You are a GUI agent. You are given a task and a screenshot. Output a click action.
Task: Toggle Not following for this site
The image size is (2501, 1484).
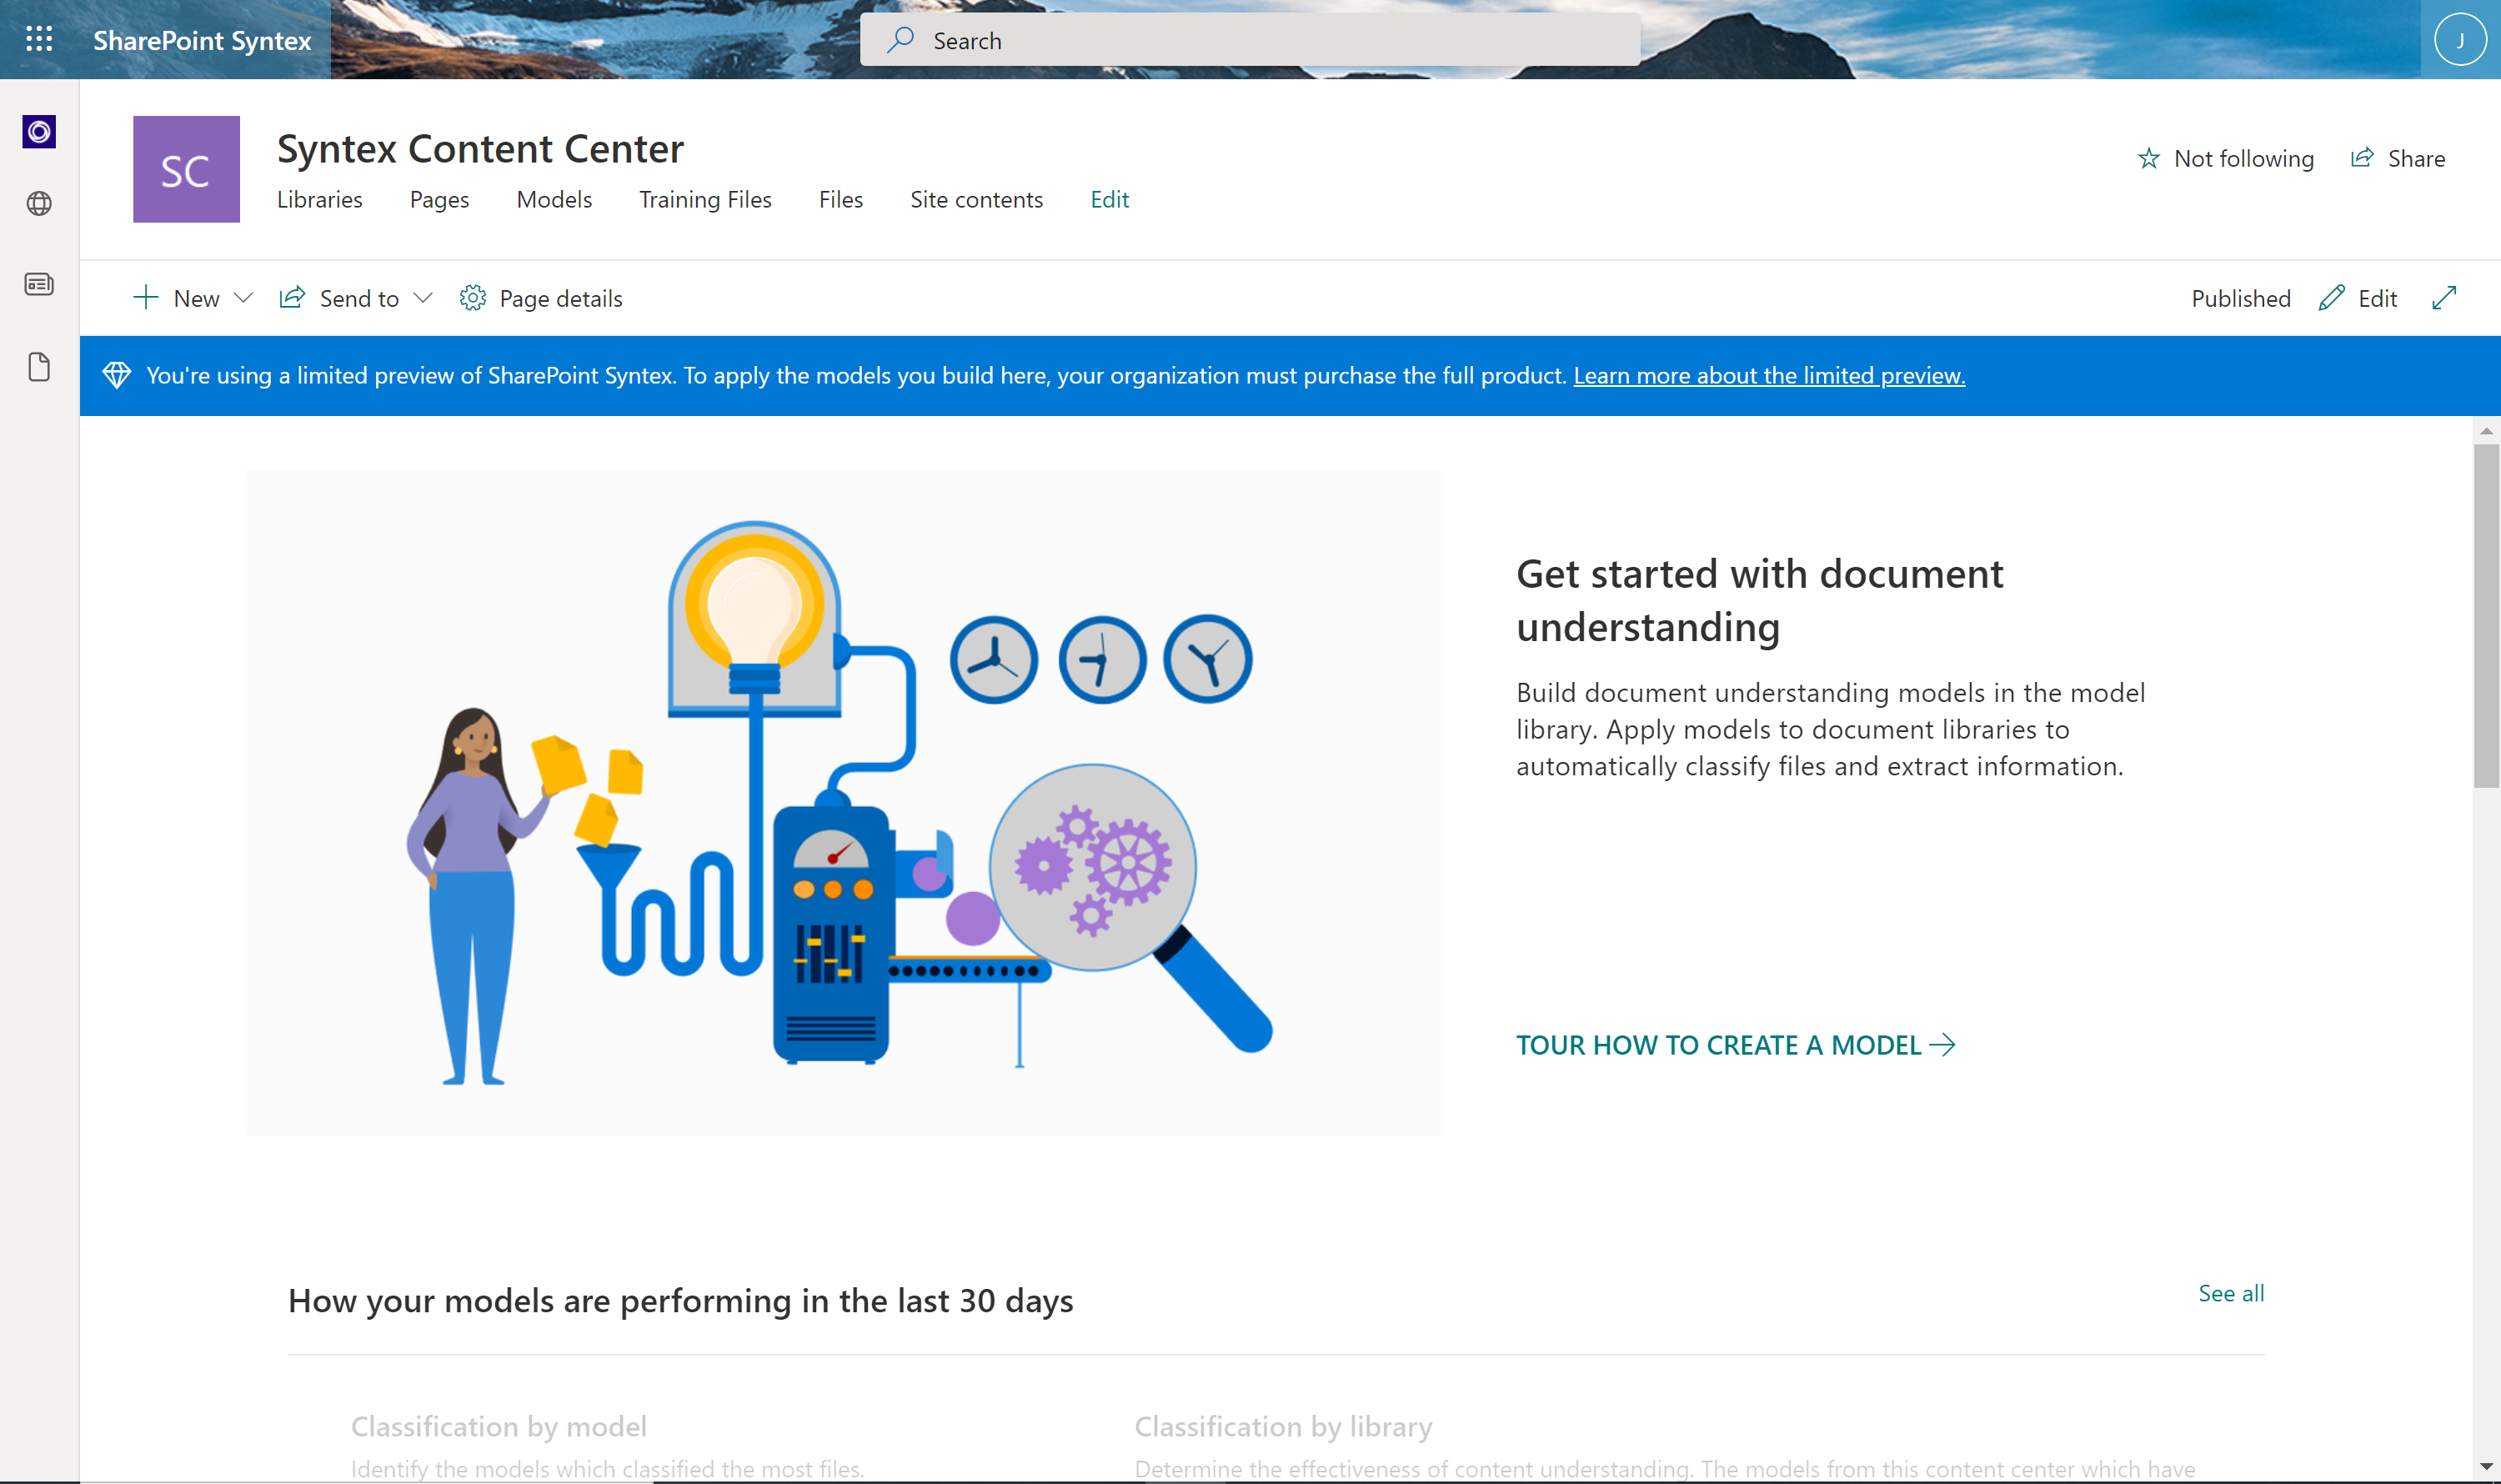point(2225,158)
